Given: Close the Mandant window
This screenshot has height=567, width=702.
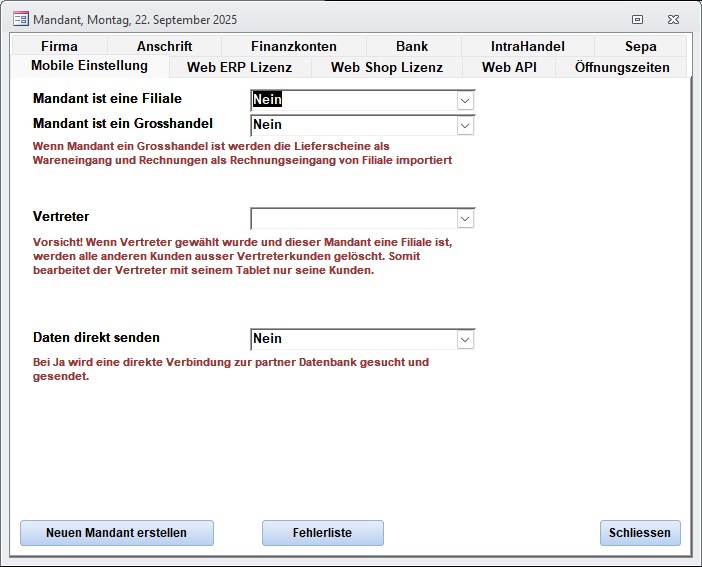Looking at the screenshot, I should tap(673, 19).
